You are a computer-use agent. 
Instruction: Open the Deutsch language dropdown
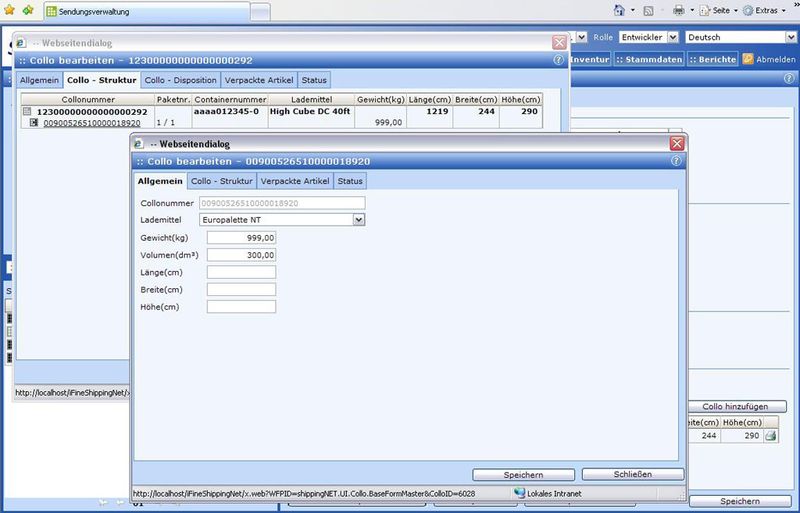(789, 37)
